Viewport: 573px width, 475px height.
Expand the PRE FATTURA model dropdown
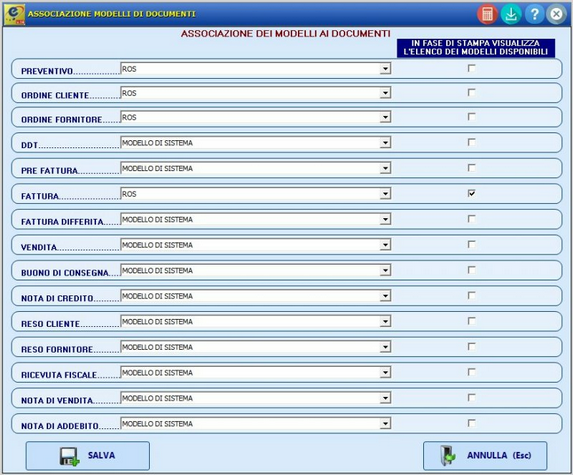pyautogui.click(x=385, y=168)
